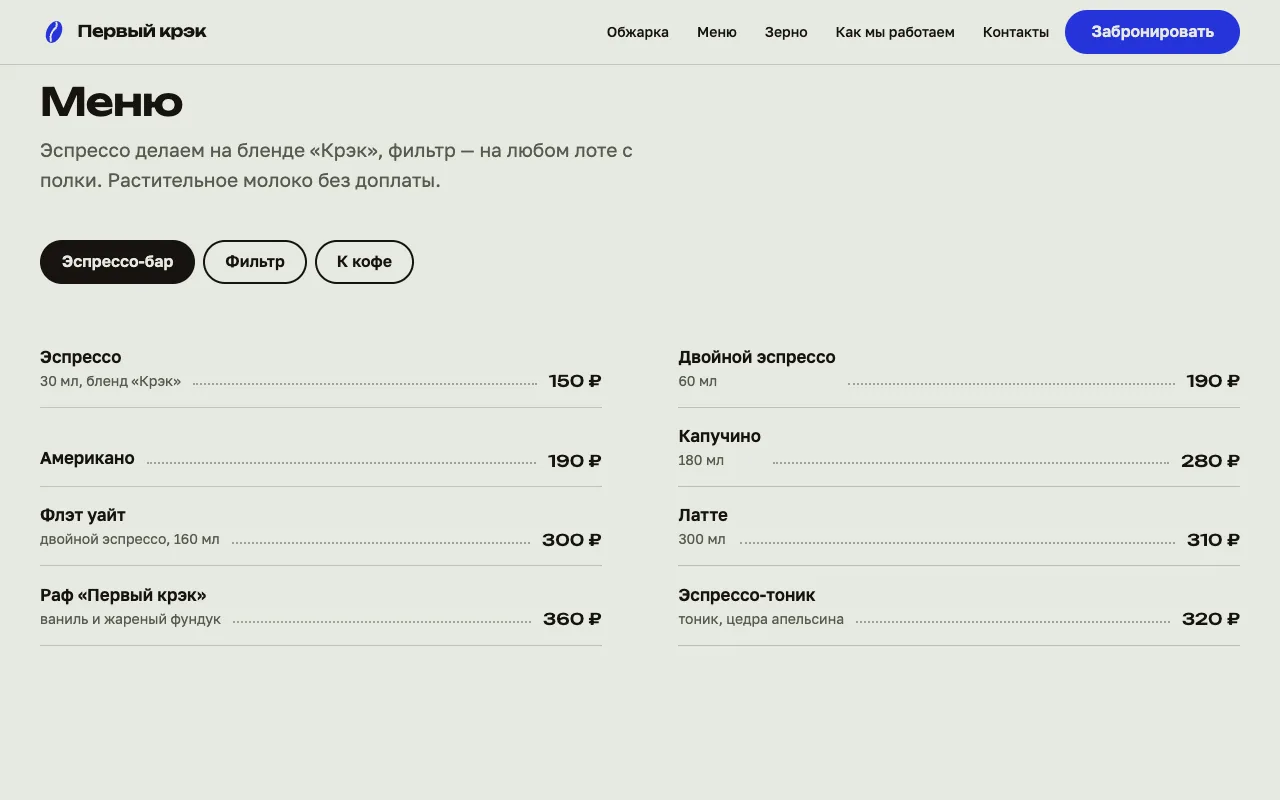Click the Забронировать button
Image resolution: width=1280 pixels, height=800 pixels.
[1152, 32]
